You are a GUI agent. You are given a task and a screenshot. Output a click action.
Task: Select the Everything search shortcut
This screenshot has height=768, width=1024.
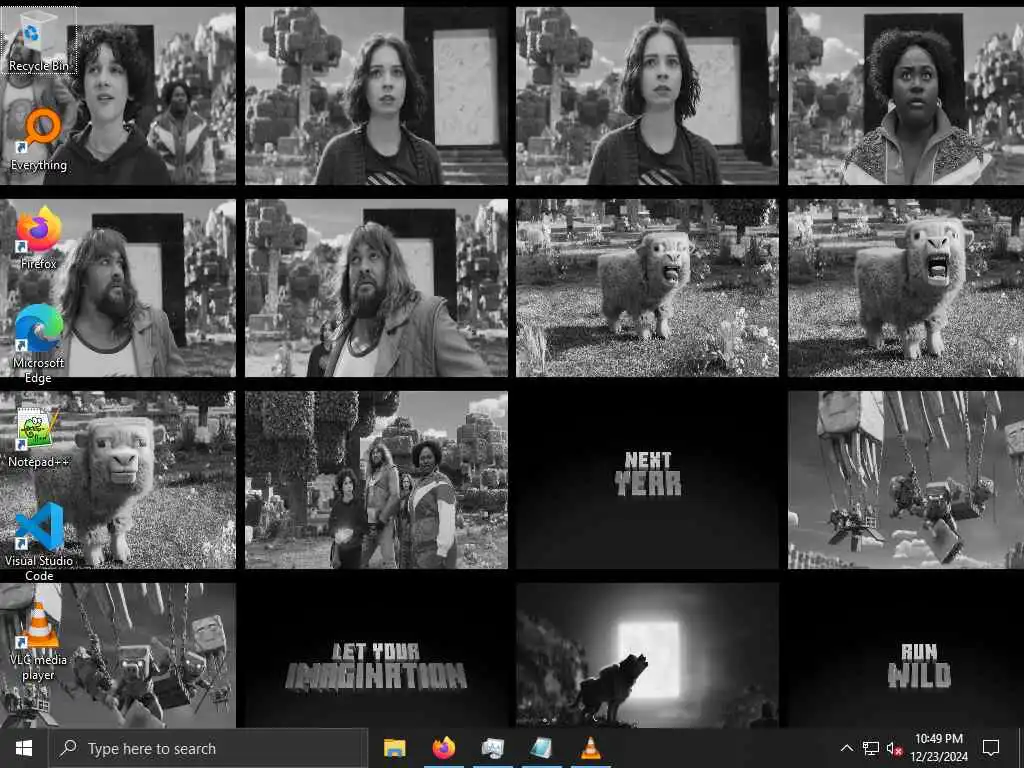[39, 140]
